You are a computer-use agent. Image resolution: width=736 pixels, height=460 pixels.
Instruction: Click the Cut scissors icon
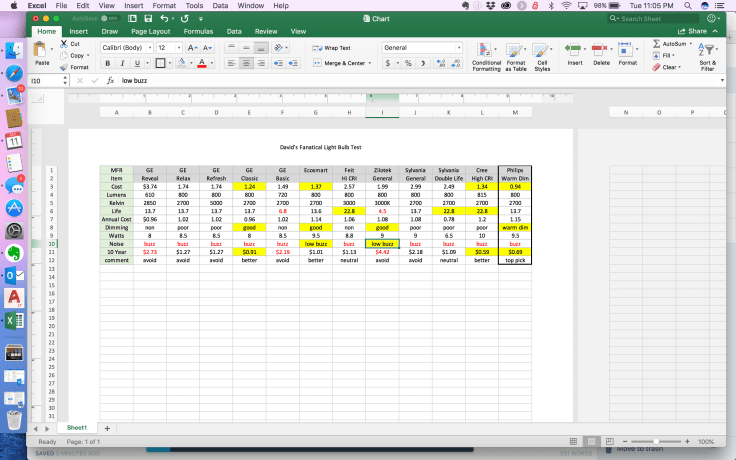tap(63, 44)
